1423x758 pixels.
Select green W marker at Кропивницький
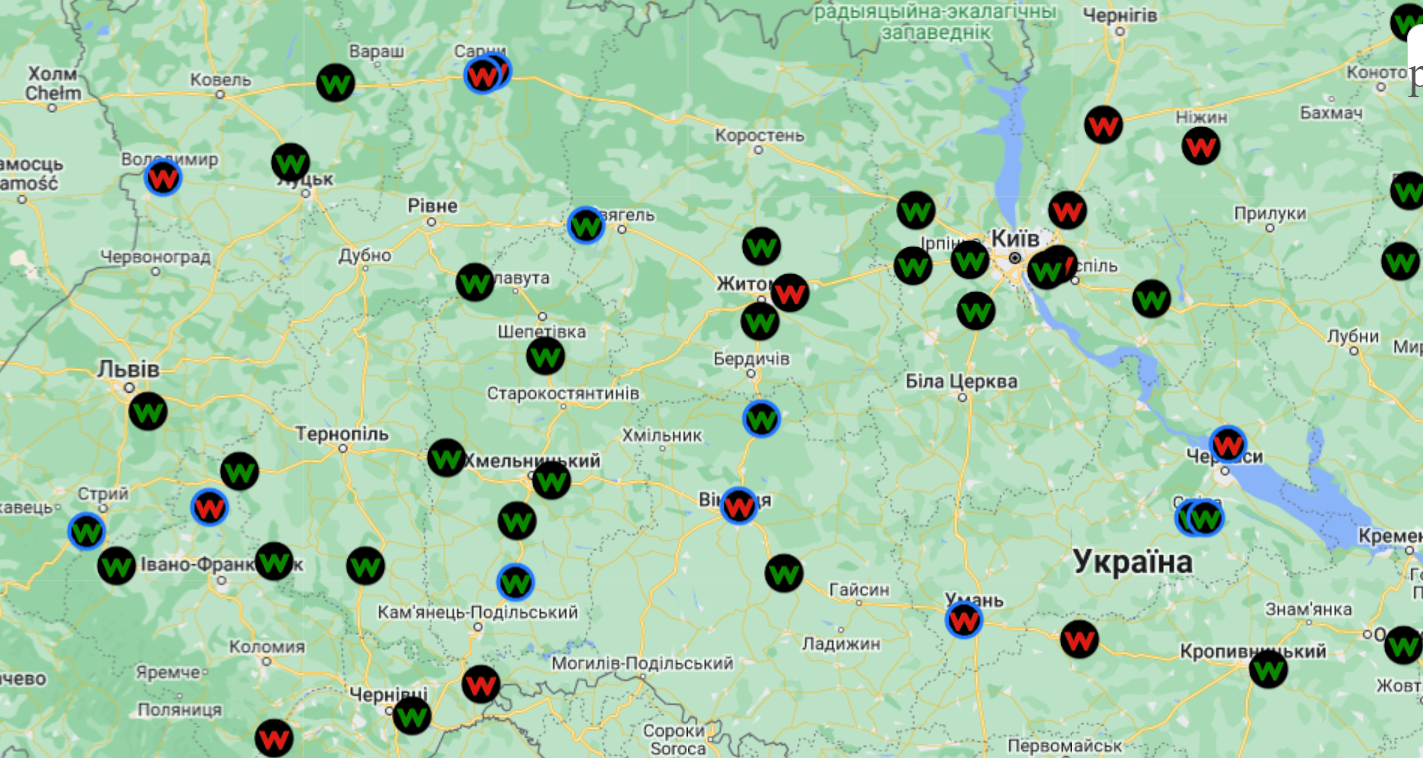point(1268,668)
